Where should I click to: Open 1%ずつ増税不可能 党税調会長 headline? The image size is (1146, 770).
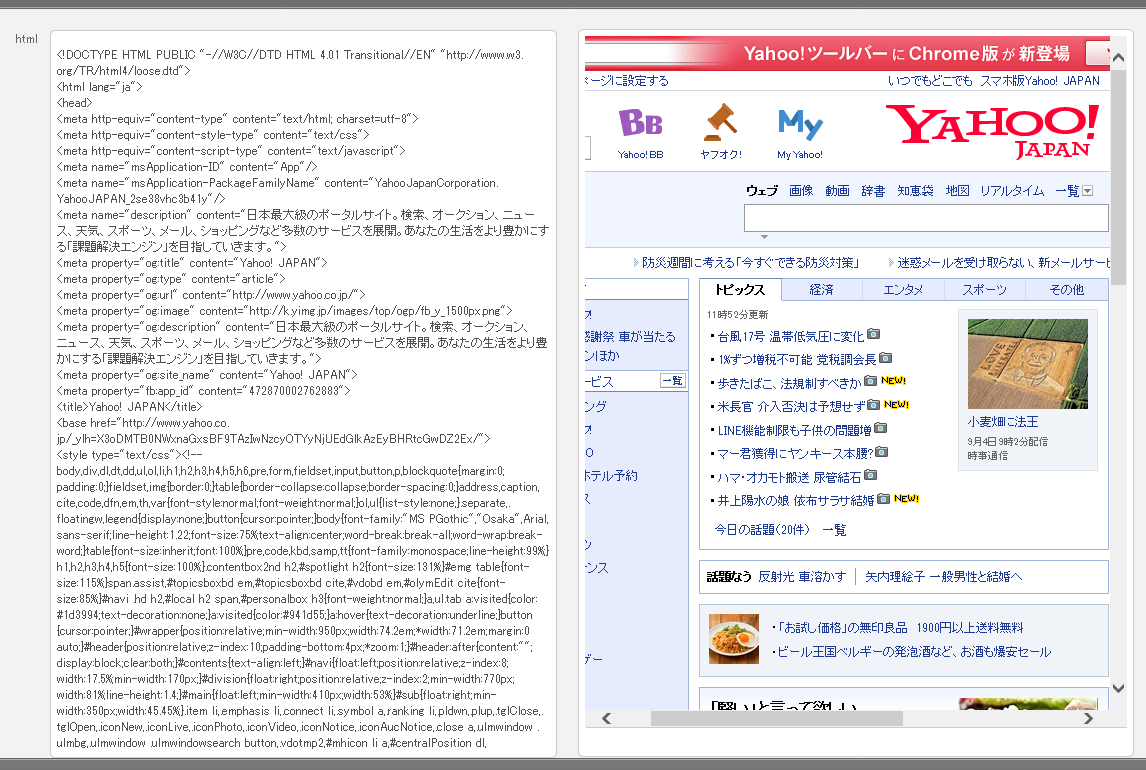797,359
